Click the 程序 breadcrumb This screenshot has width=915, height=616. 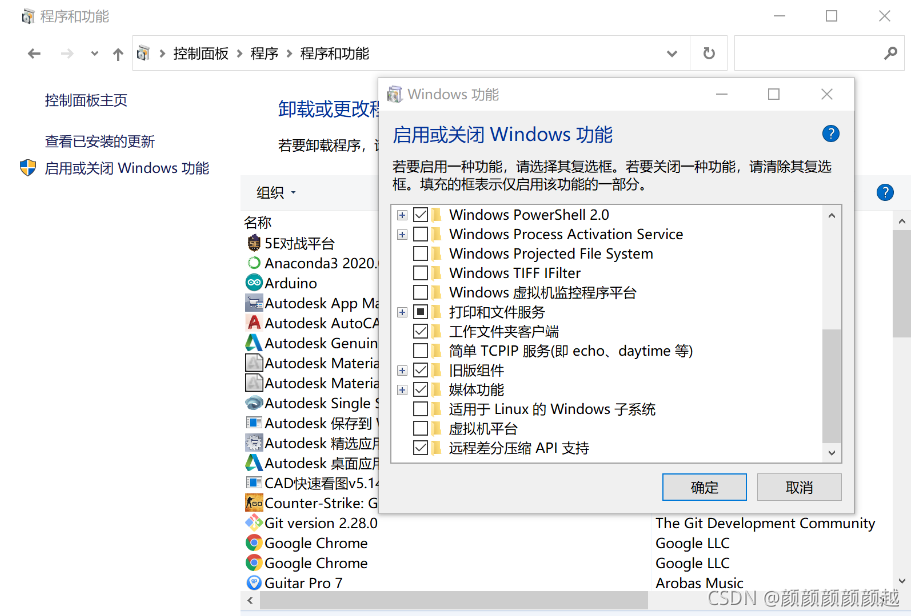pyautogui.click(x=264, y=54)
